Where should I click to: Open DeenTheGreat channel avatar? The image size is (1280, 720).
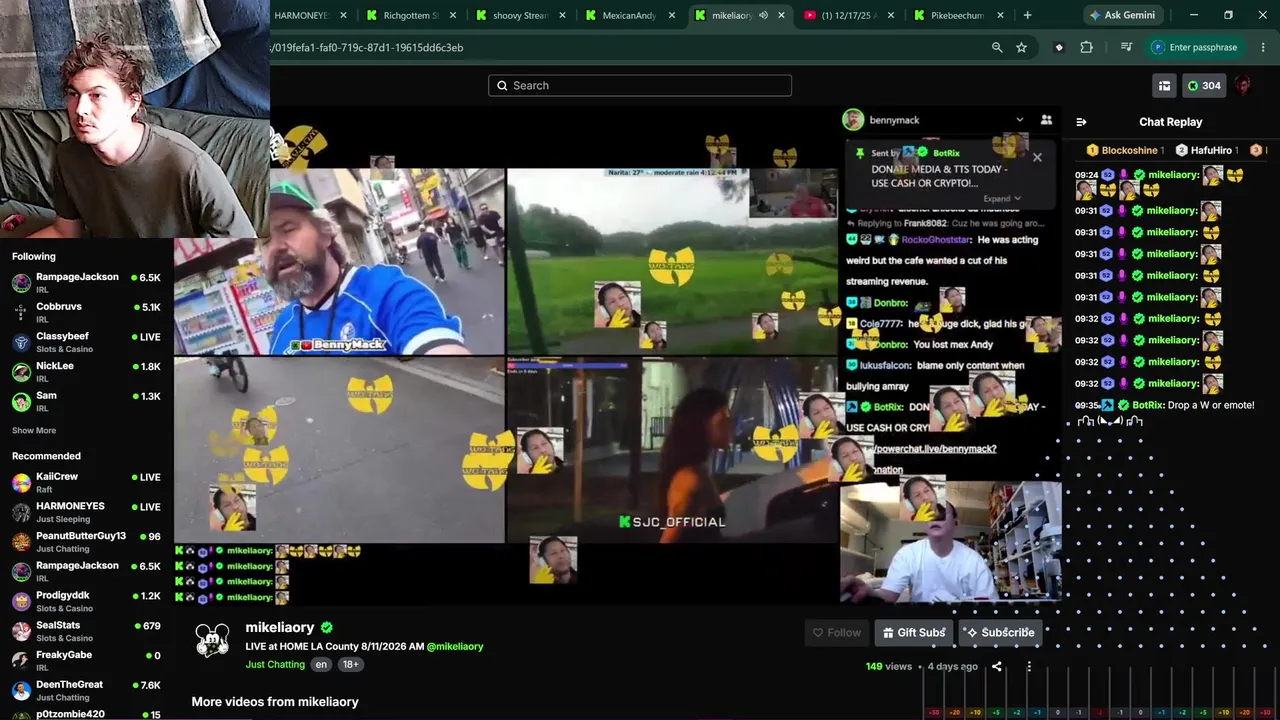pyautogui.click(x=21, y=691)
